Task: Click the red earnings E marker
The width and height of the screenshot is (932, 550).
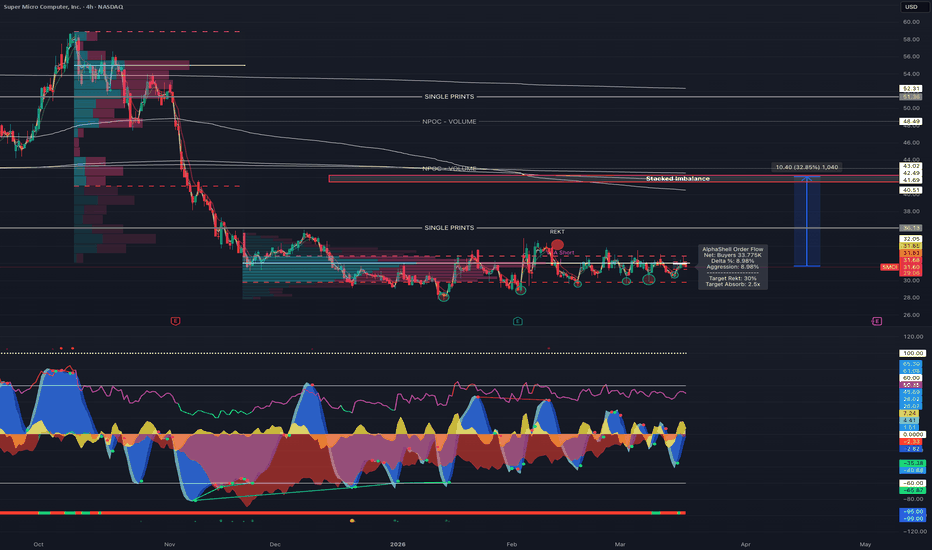Action: coord(175,320)
